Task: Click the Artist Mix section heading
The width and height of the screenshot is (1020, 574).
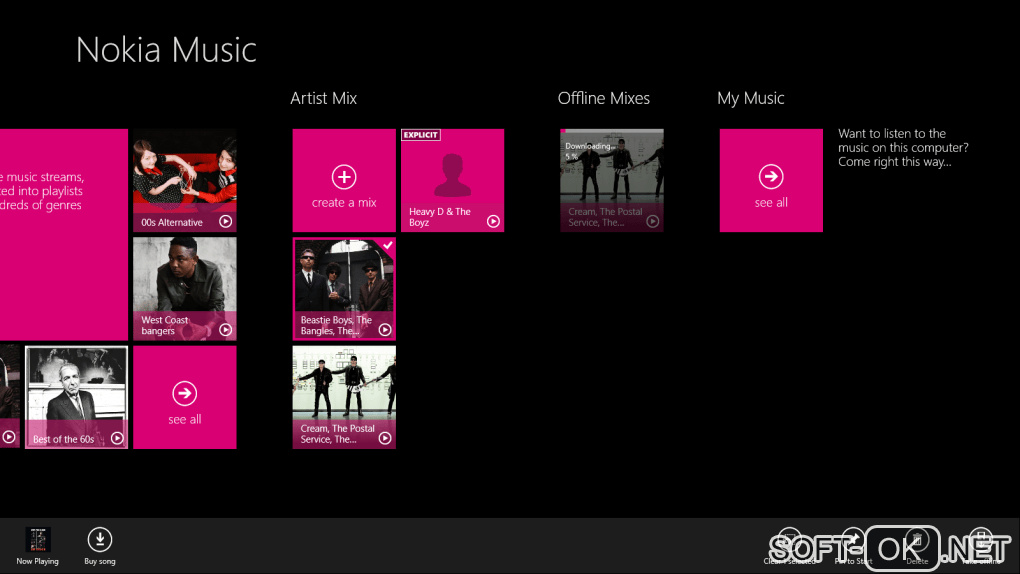Action: coord(323,98)
